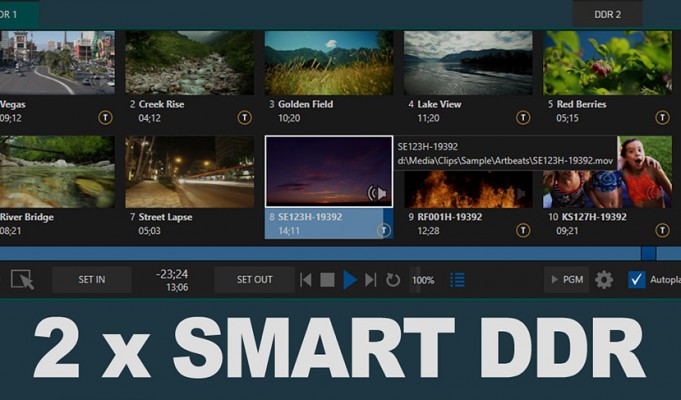
Task: Click the clip selection cursor icon
Action: pos(23,279)
